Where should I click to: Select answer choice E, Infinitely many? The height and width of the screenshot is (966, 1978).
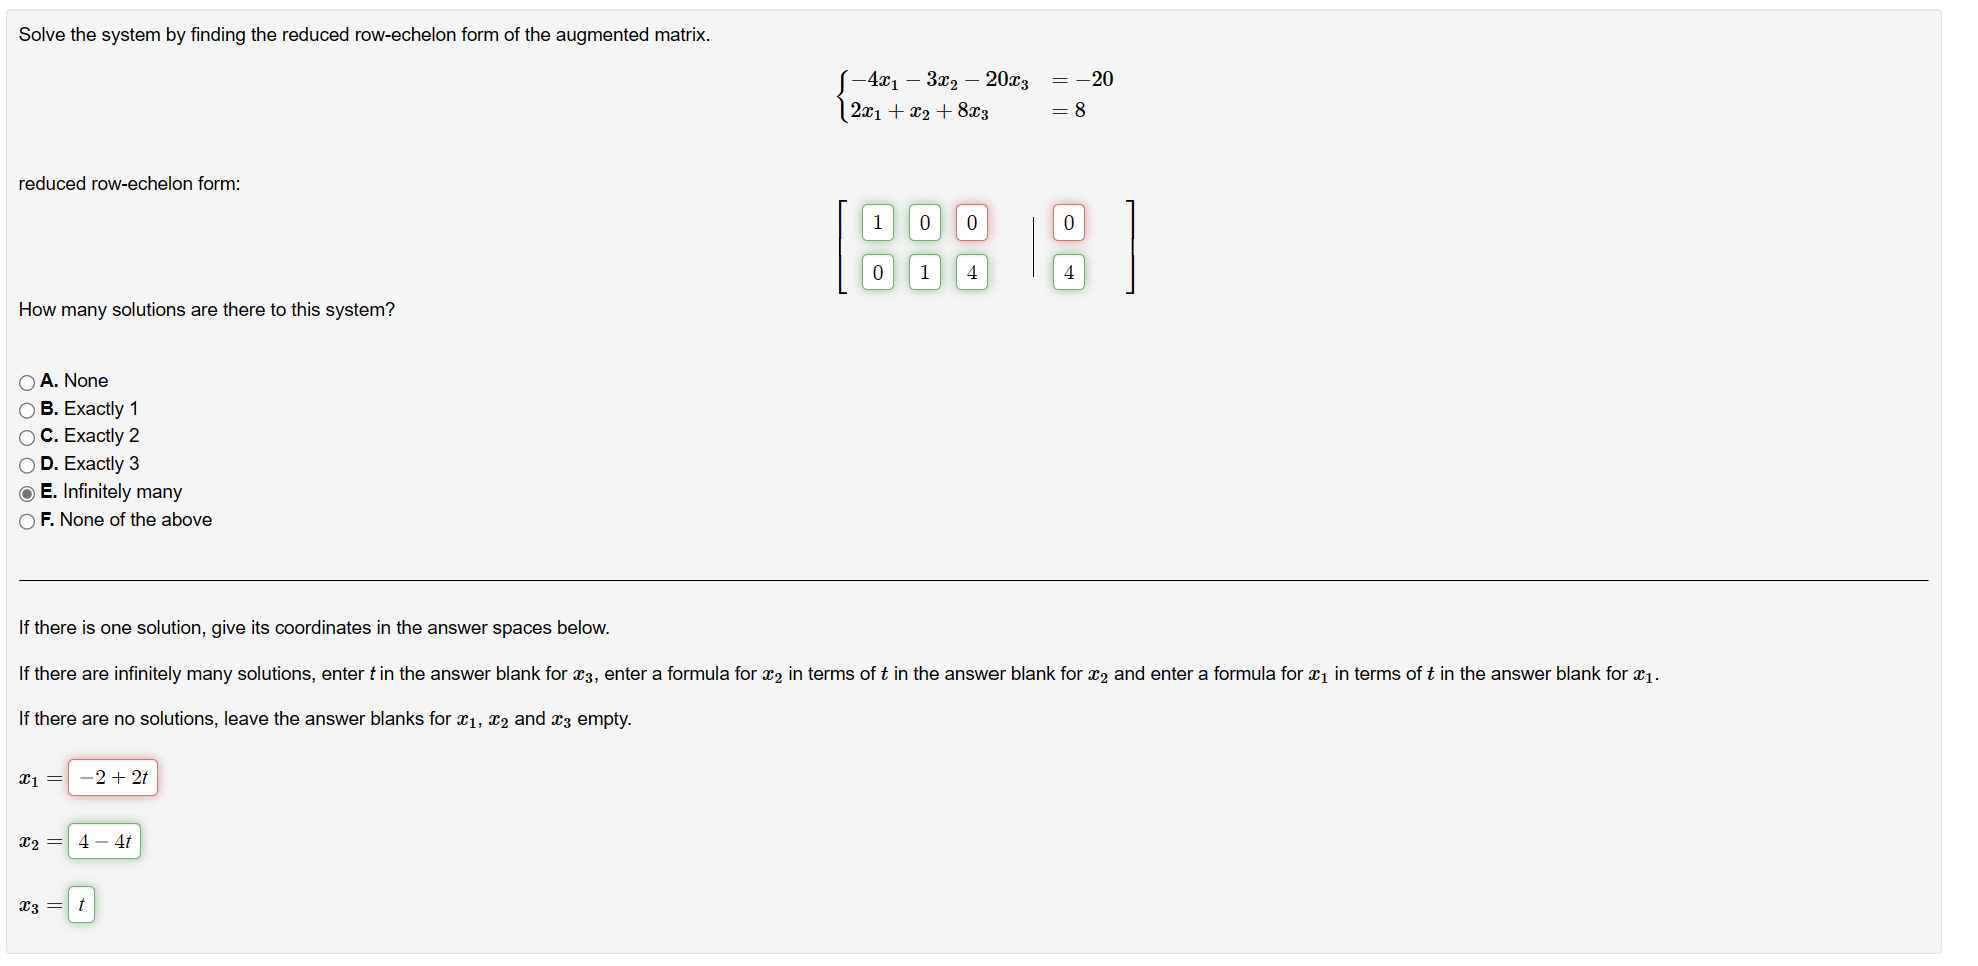[x=26, y=492]
